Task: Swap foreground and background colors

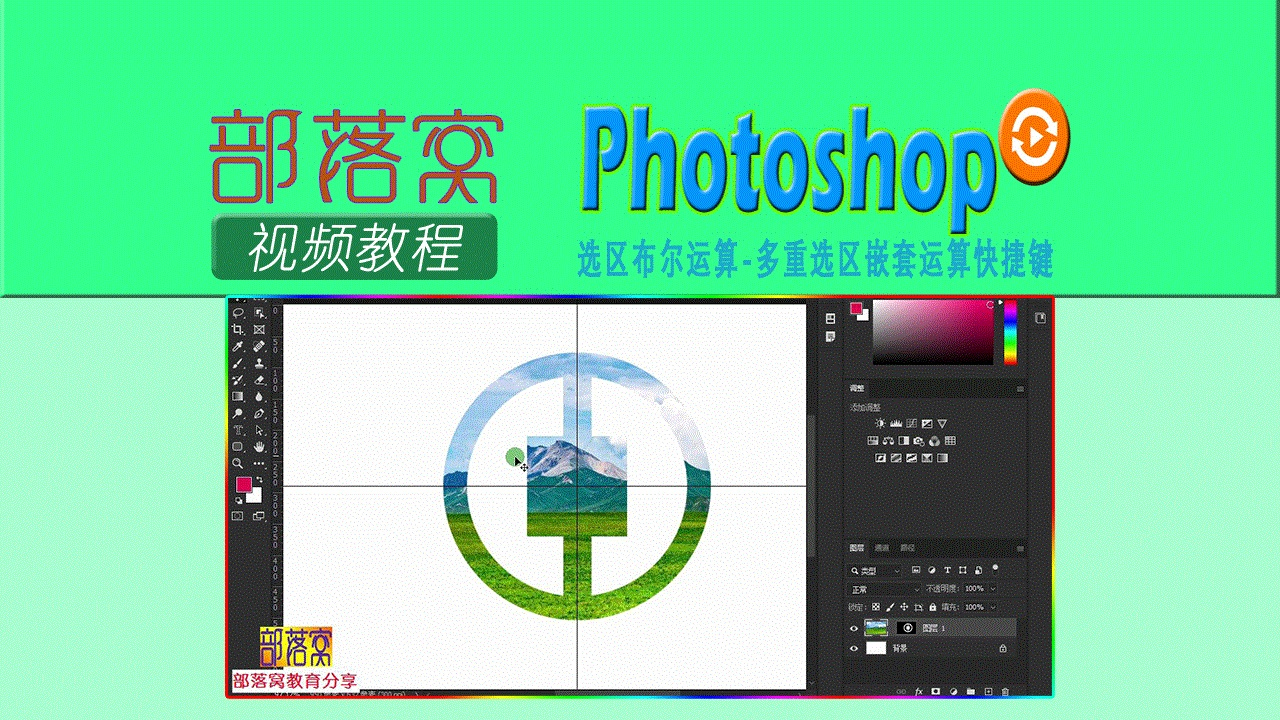Action: point(258,480)
